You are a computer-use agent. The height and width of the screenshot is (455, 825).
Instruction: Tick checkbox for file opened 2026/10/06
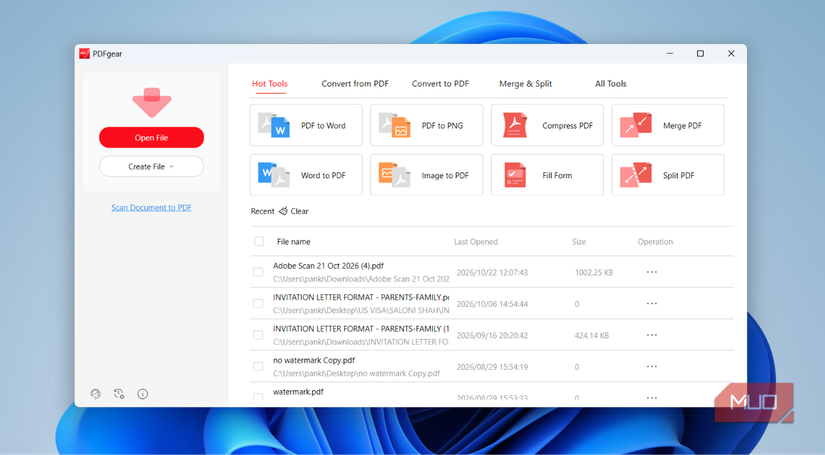[258, 304]
